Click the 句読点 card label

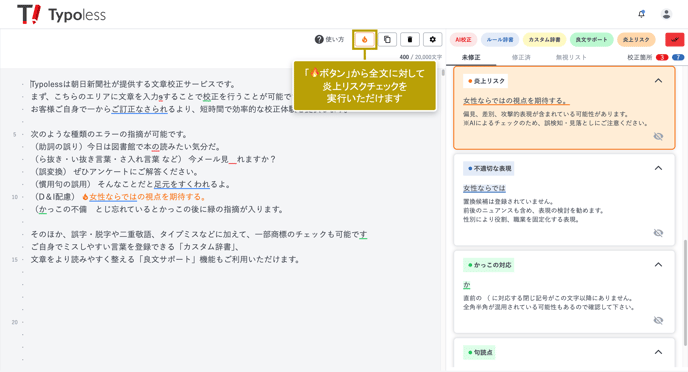tap(479, 352)
